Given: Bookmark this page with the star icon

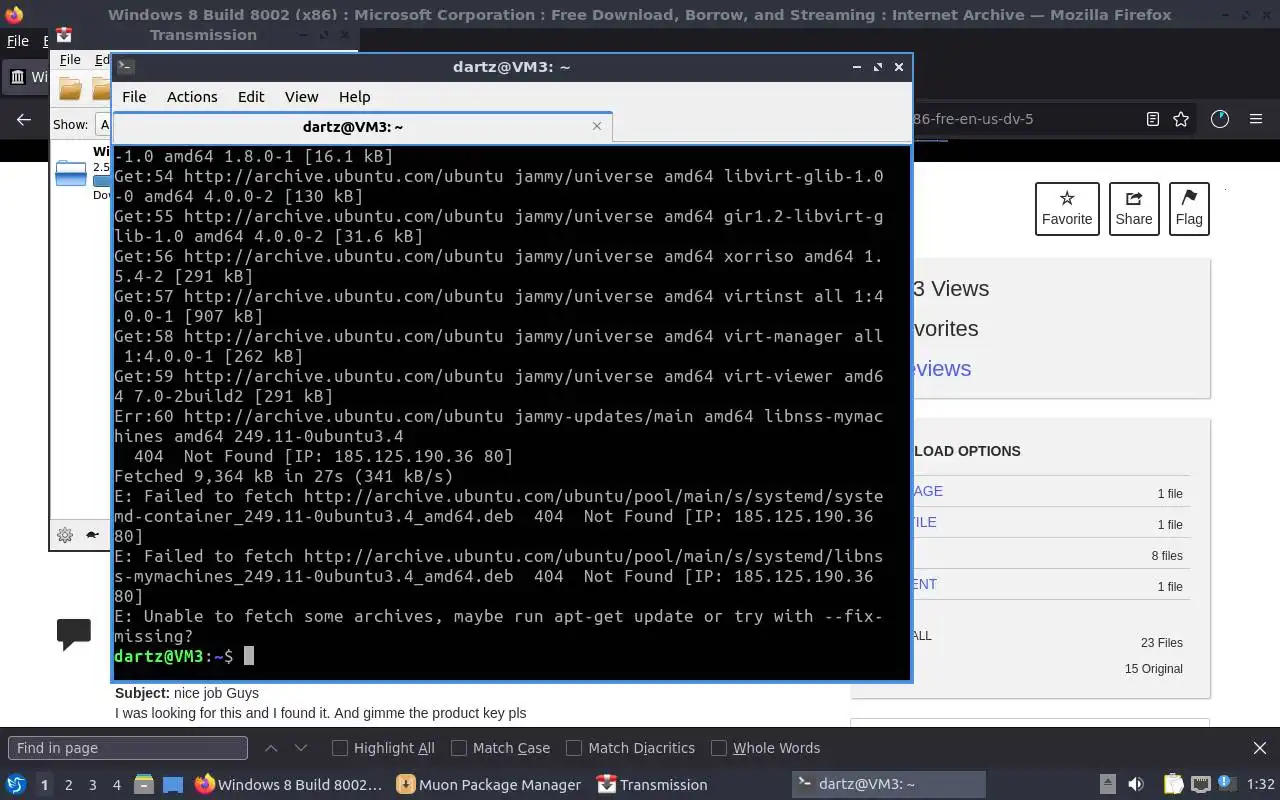Looking at the screenshot, I should click(1181, 119).
